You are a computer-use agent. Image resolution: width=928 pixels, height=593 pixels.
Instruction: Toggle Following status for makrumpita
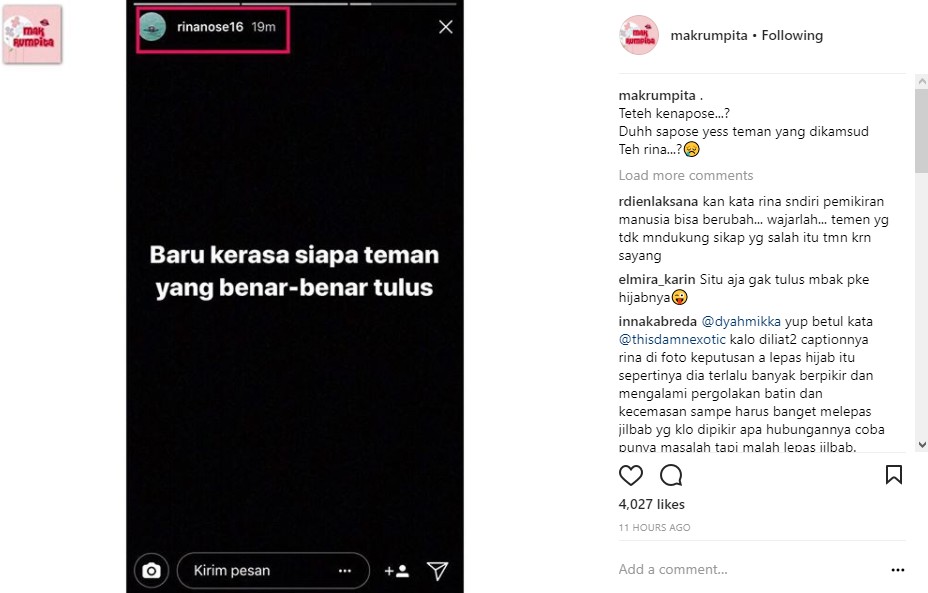click(792, 36)
